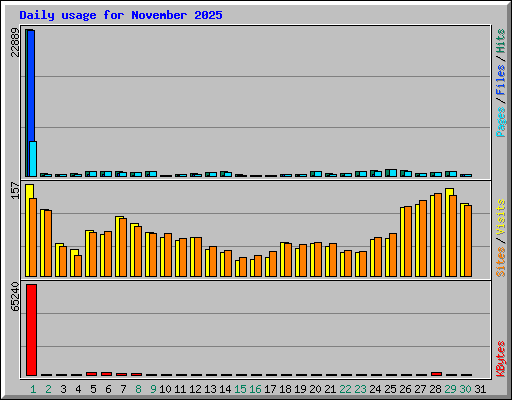Viewport: 512px width, 400px height.
Task: Click day label 24 on the x-axis
Action: 375,389
